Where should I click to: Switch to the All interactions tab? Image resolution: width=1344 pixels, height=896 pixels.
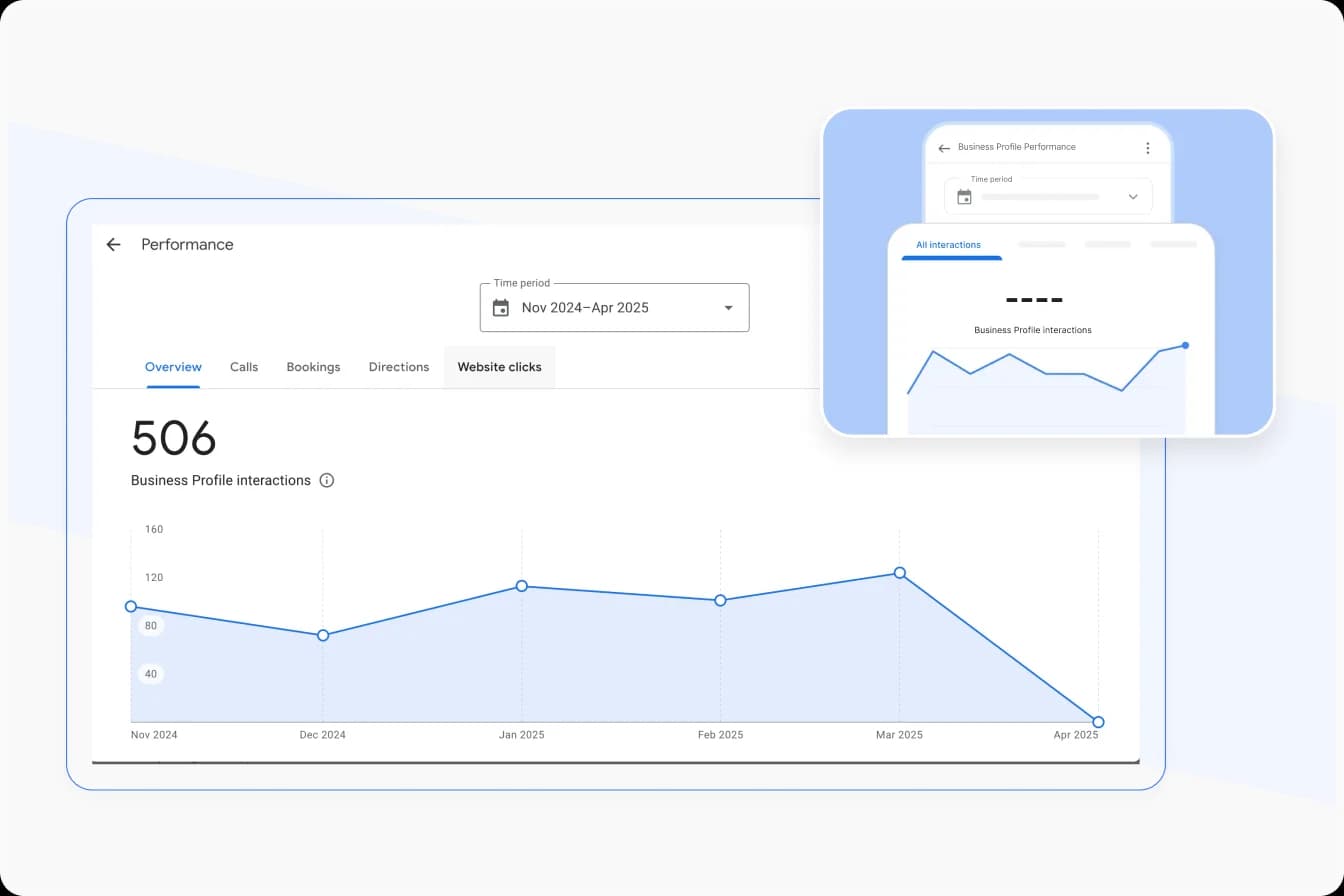coord(949,244)
